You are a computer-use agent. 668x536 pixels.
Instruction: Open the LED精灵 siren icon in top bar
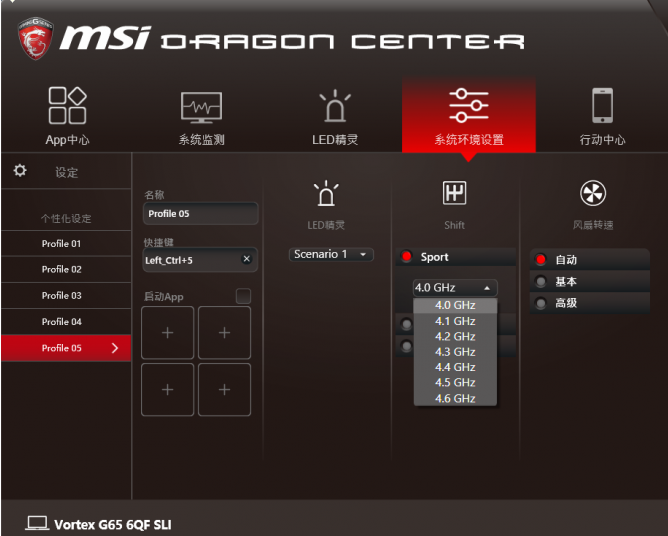[335, 106]
